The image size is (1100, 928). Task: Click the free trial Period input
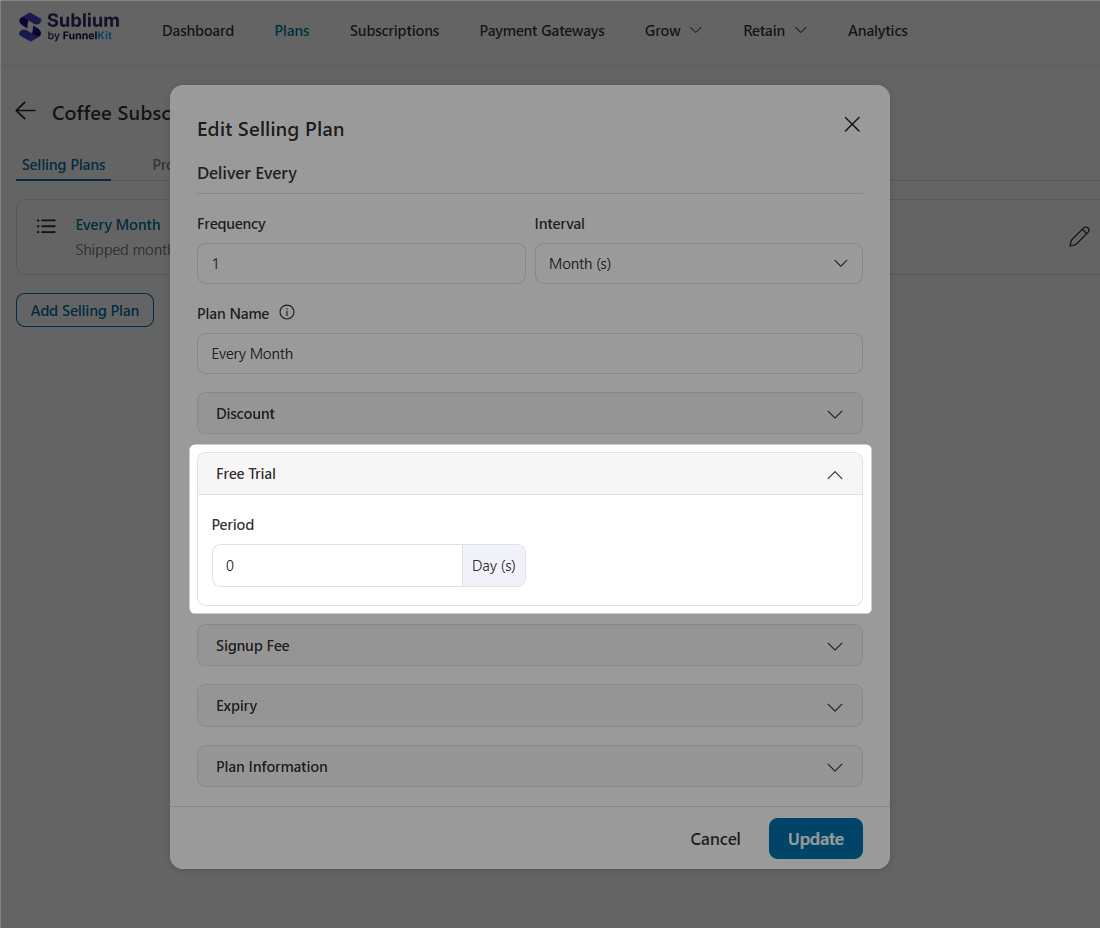[x=337, y=566]
